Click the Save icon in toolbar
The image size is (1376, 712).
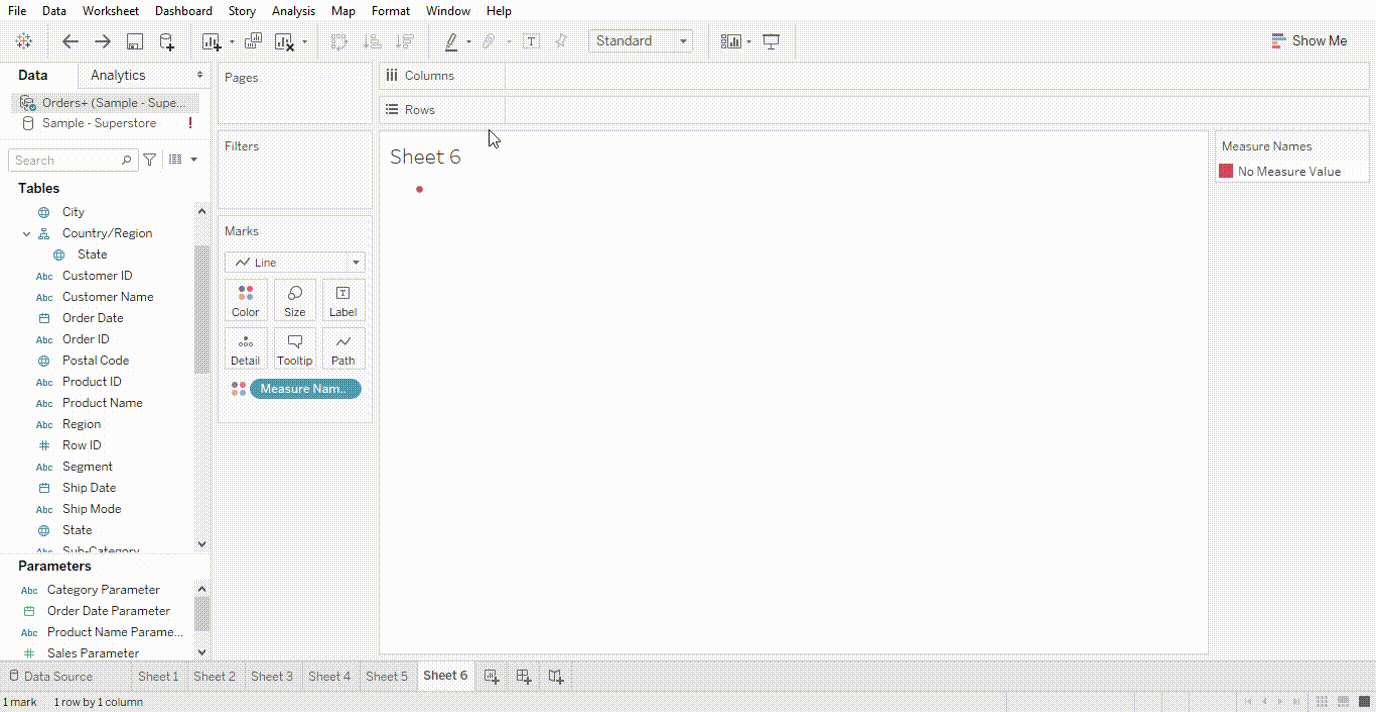pos(135,41)
